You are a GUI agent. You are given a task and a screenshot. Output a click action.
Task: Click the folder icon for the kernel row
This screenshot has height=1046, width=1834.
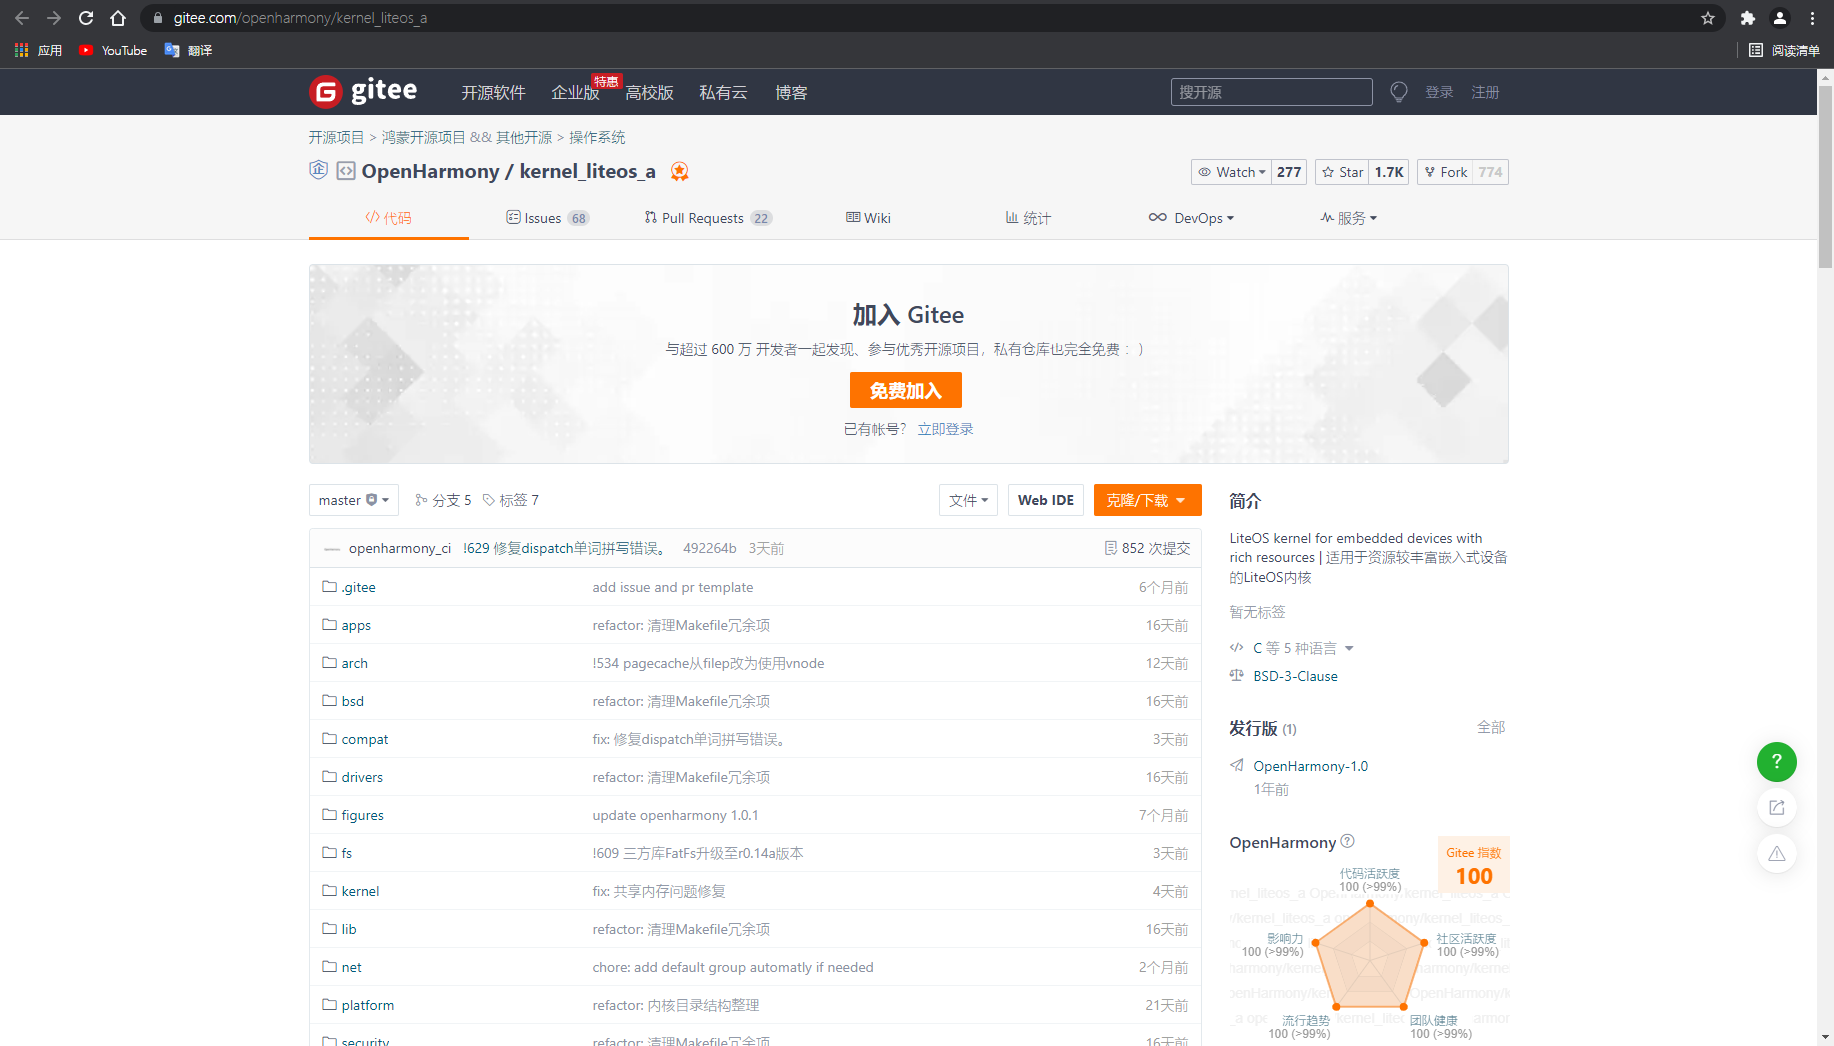click(x=329, y=890)
